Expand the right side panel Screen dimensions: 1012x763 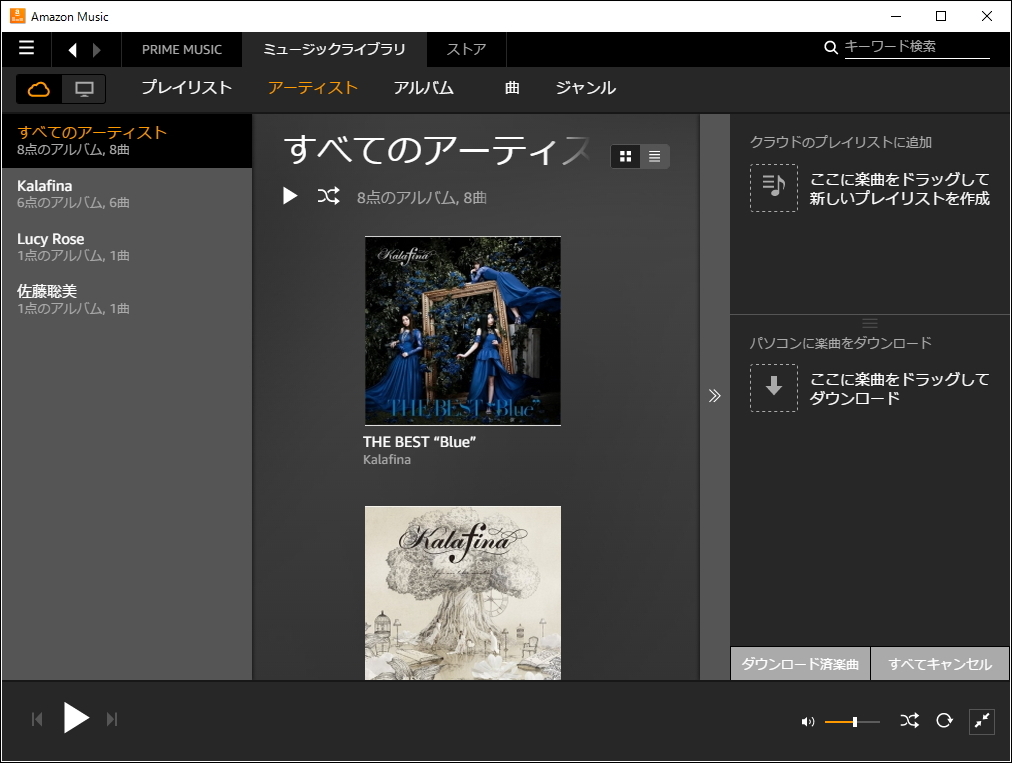coord(714,396)
